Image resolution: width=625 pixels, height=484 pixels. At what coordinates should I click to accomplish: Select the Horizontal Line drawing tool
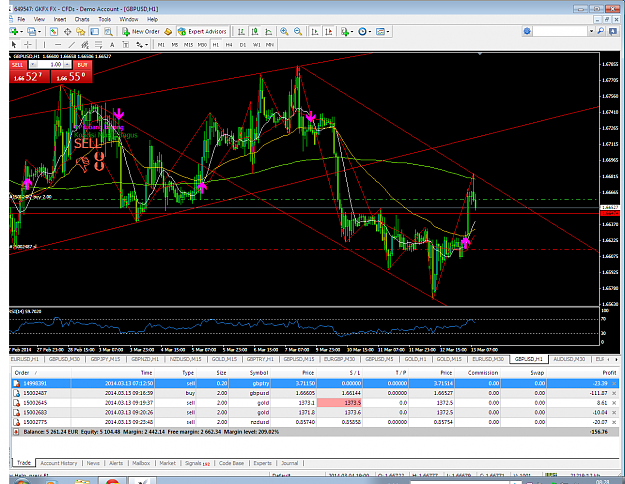(x=58, y=45)
